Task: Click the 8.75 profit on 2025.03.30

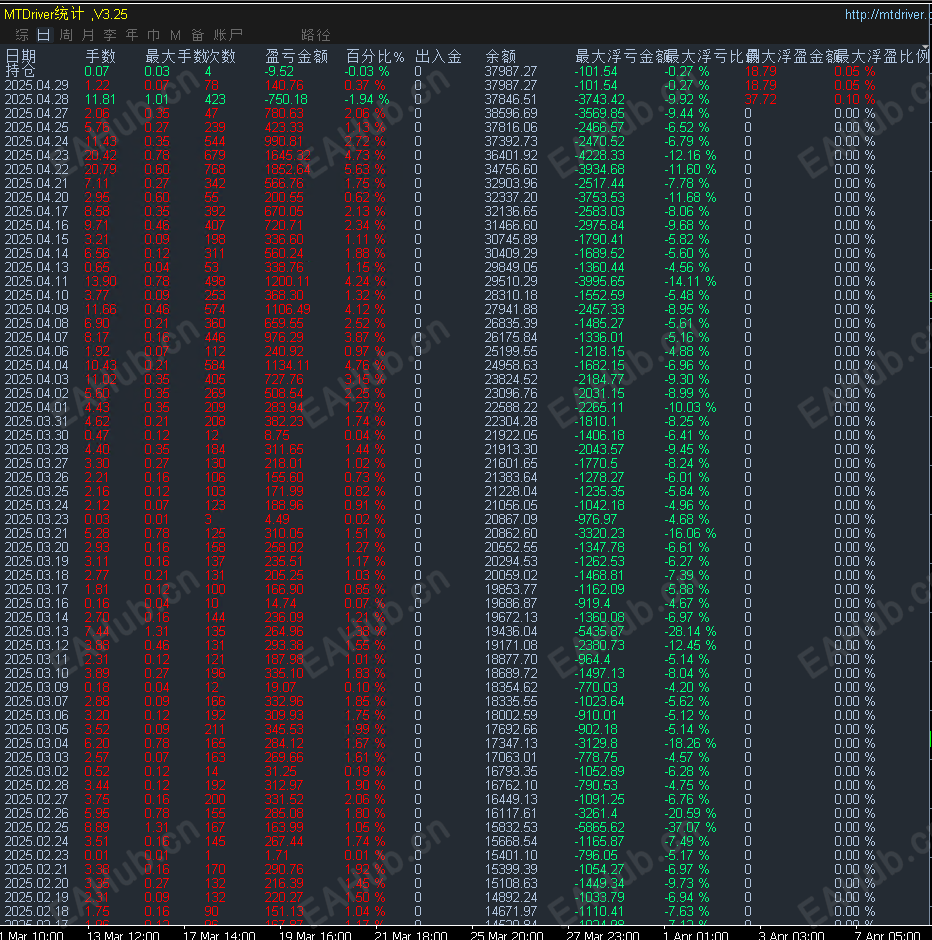Action: coord(277,435)
